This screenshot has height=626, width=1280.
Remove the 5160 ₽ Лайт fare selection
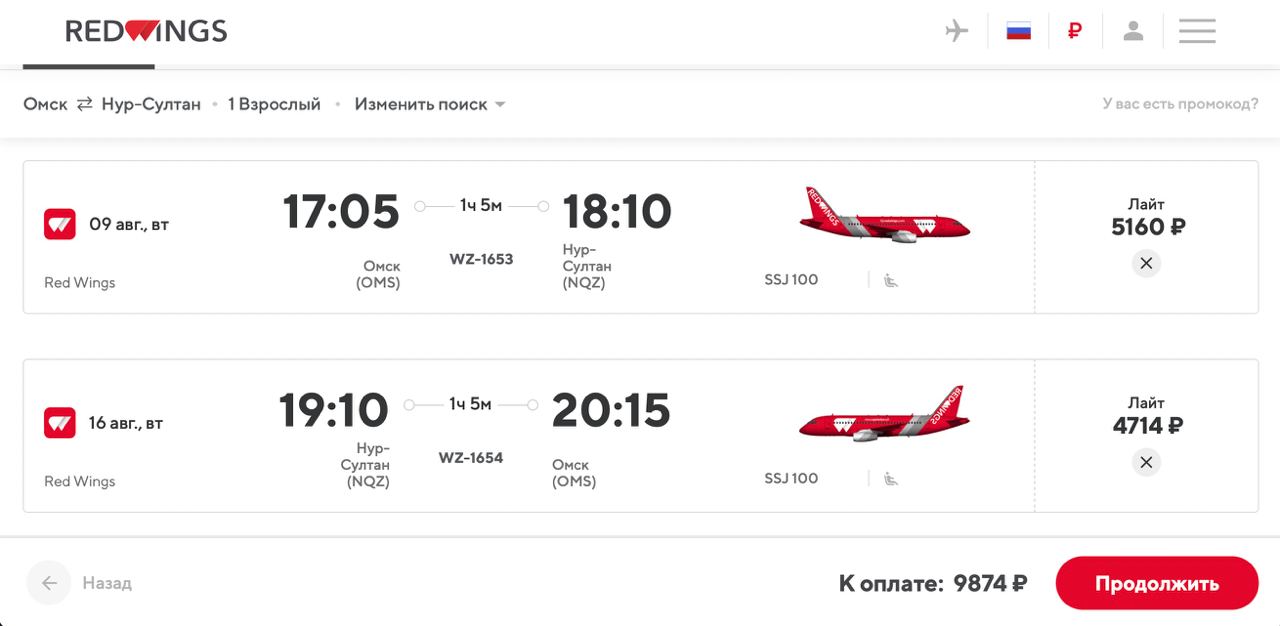pos(1146,263)
